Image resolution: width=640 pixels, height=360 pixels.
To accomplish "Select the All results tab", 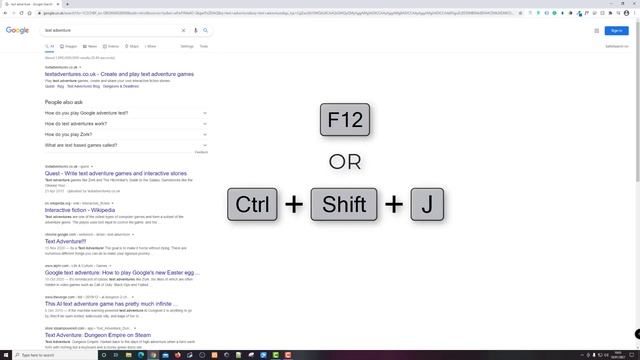I will pyautogui.click(x=49, y=47).
